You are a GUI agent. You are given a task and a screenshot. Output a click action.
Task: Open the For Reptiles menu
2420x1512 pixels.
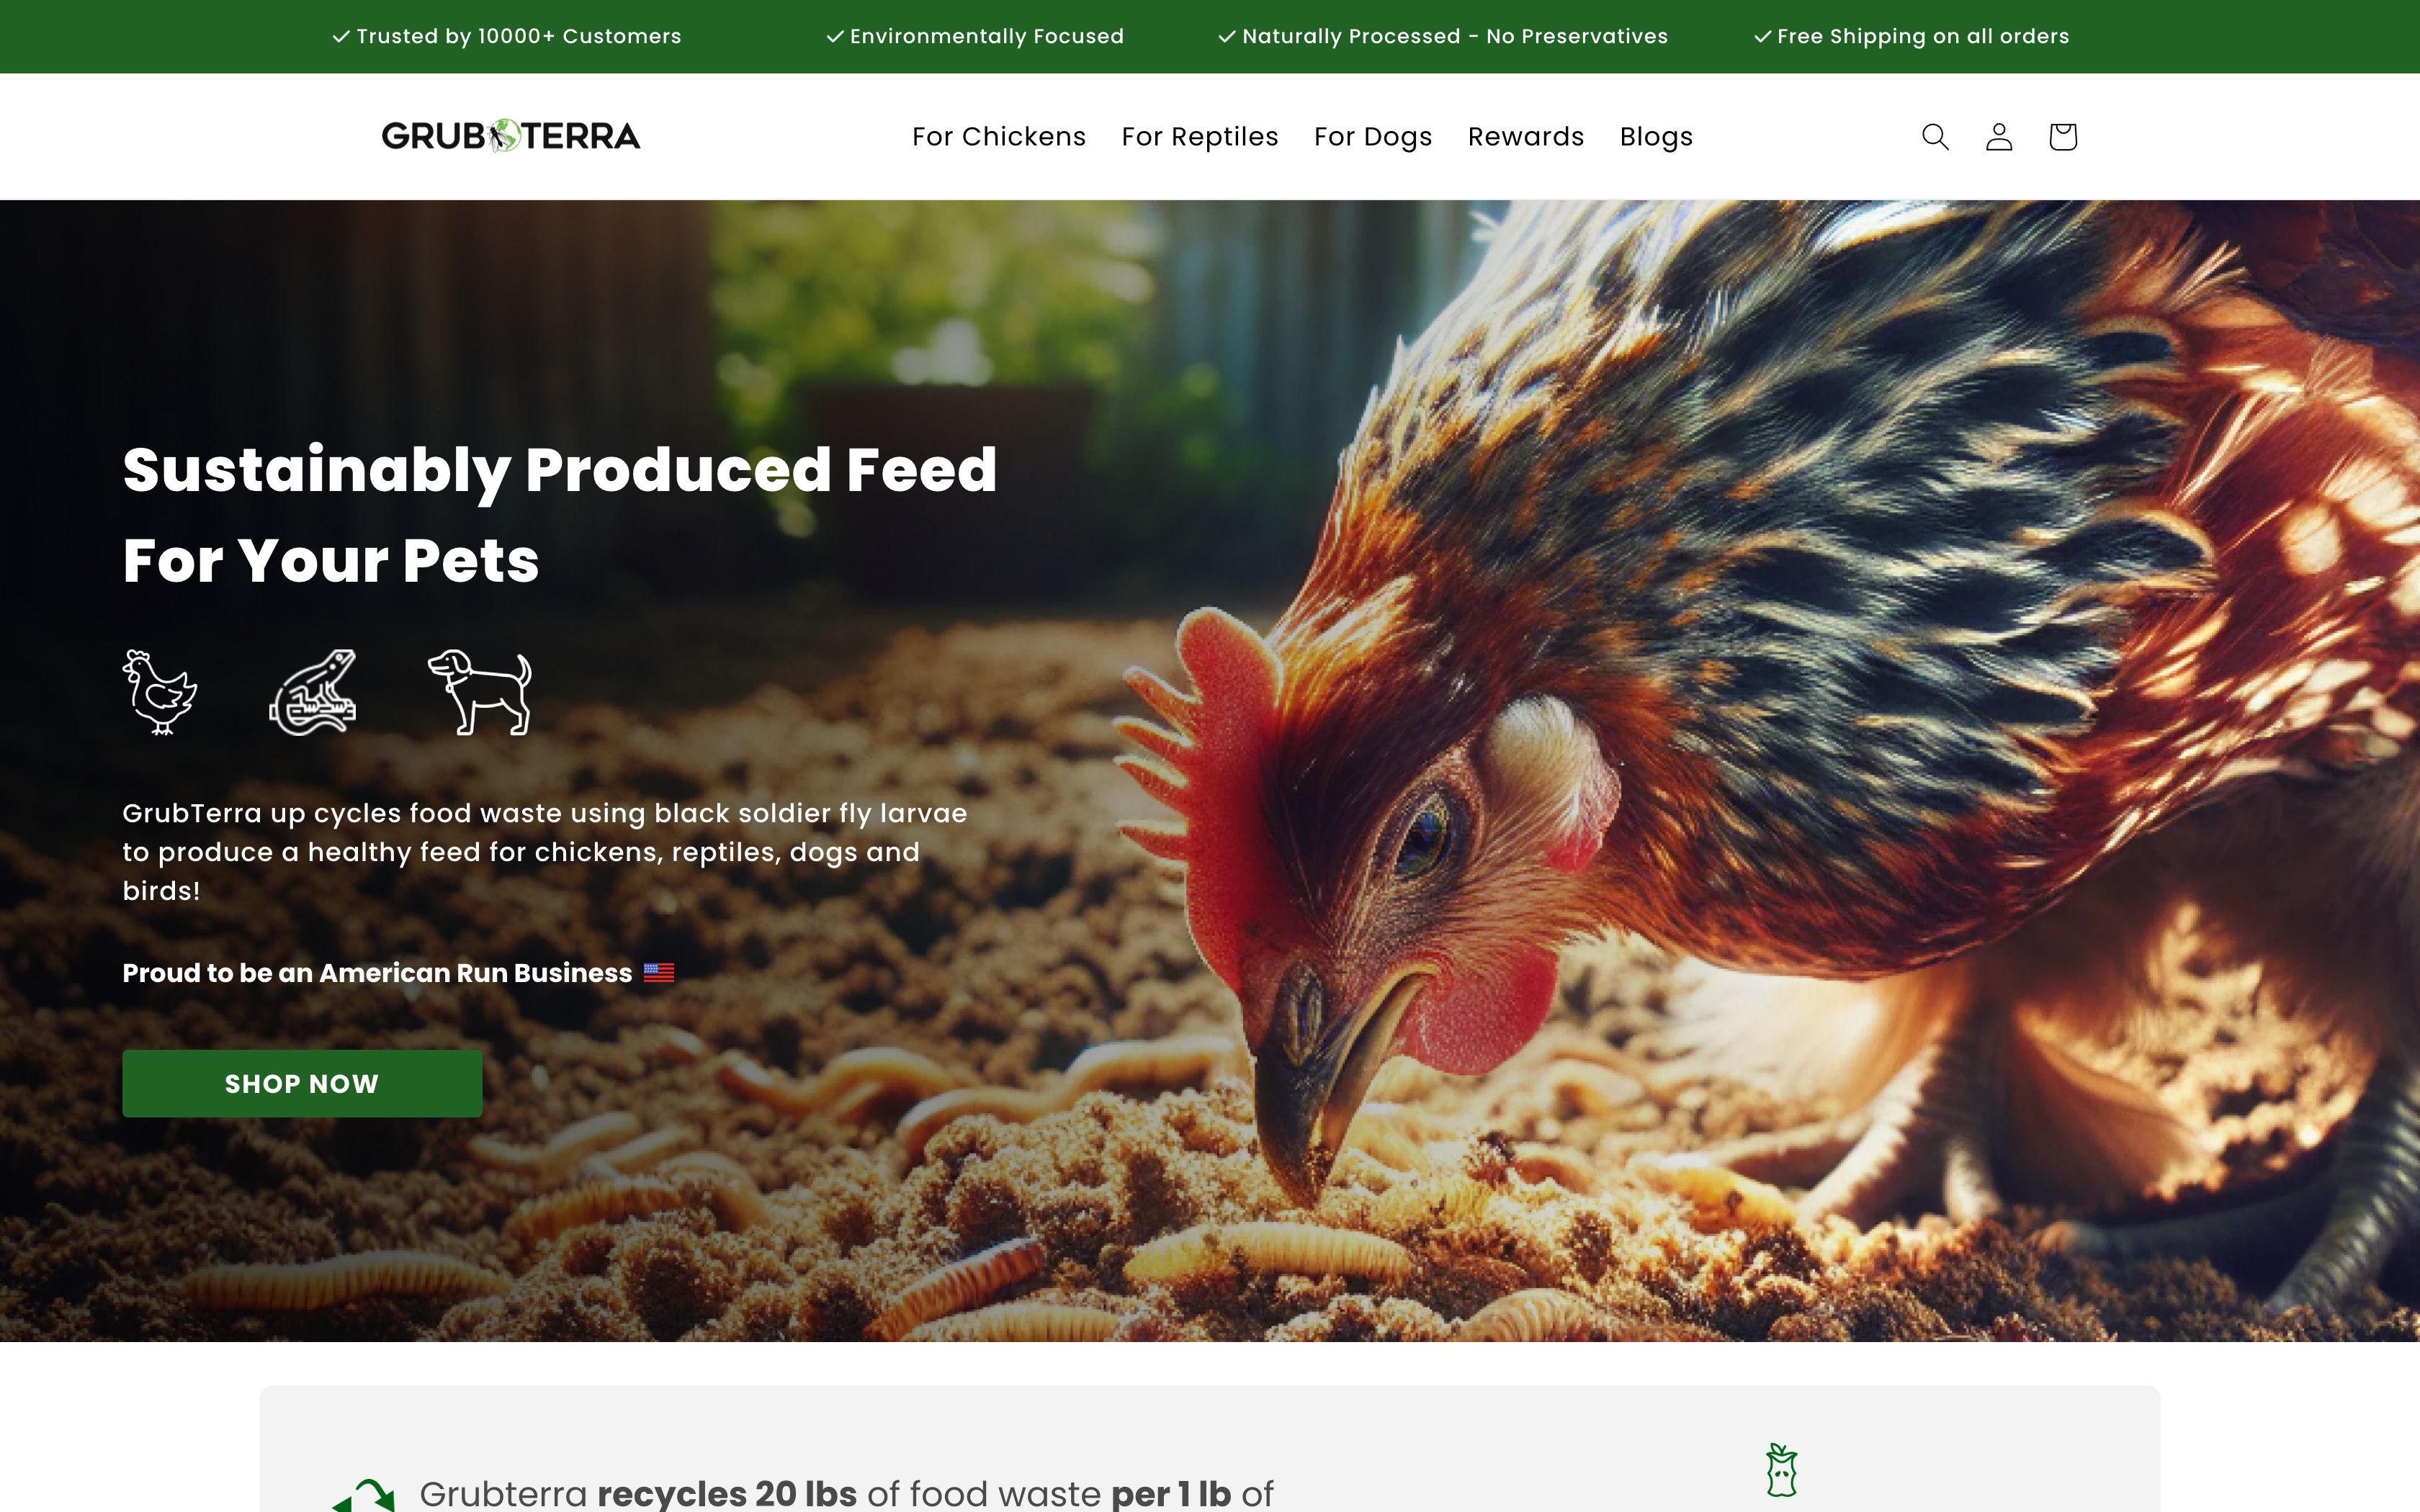[x=1200, y=137]
